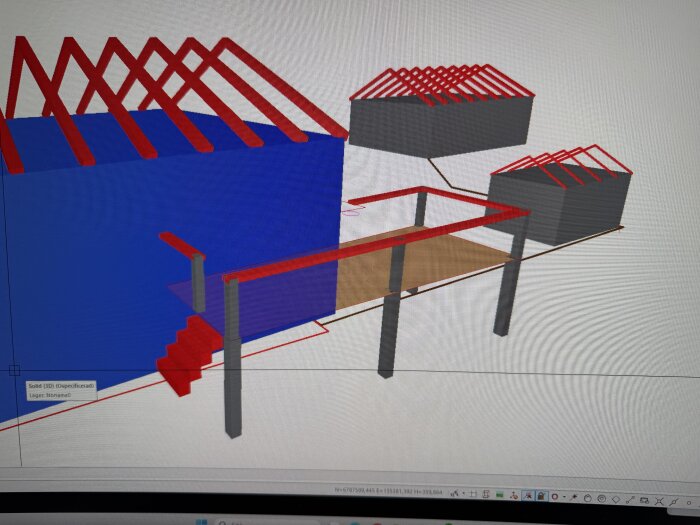Click the sheet-shaped icon right of the grid icon
Screen dimensions: 700x525
(x=486, y=494)
